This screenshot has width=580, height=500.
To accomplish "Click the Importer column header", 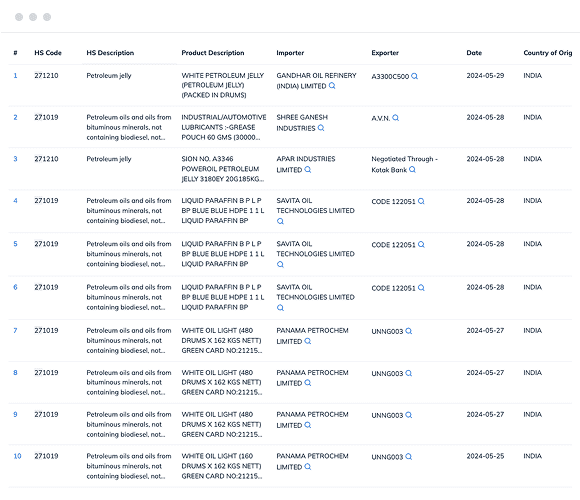I will click(290, 53).
